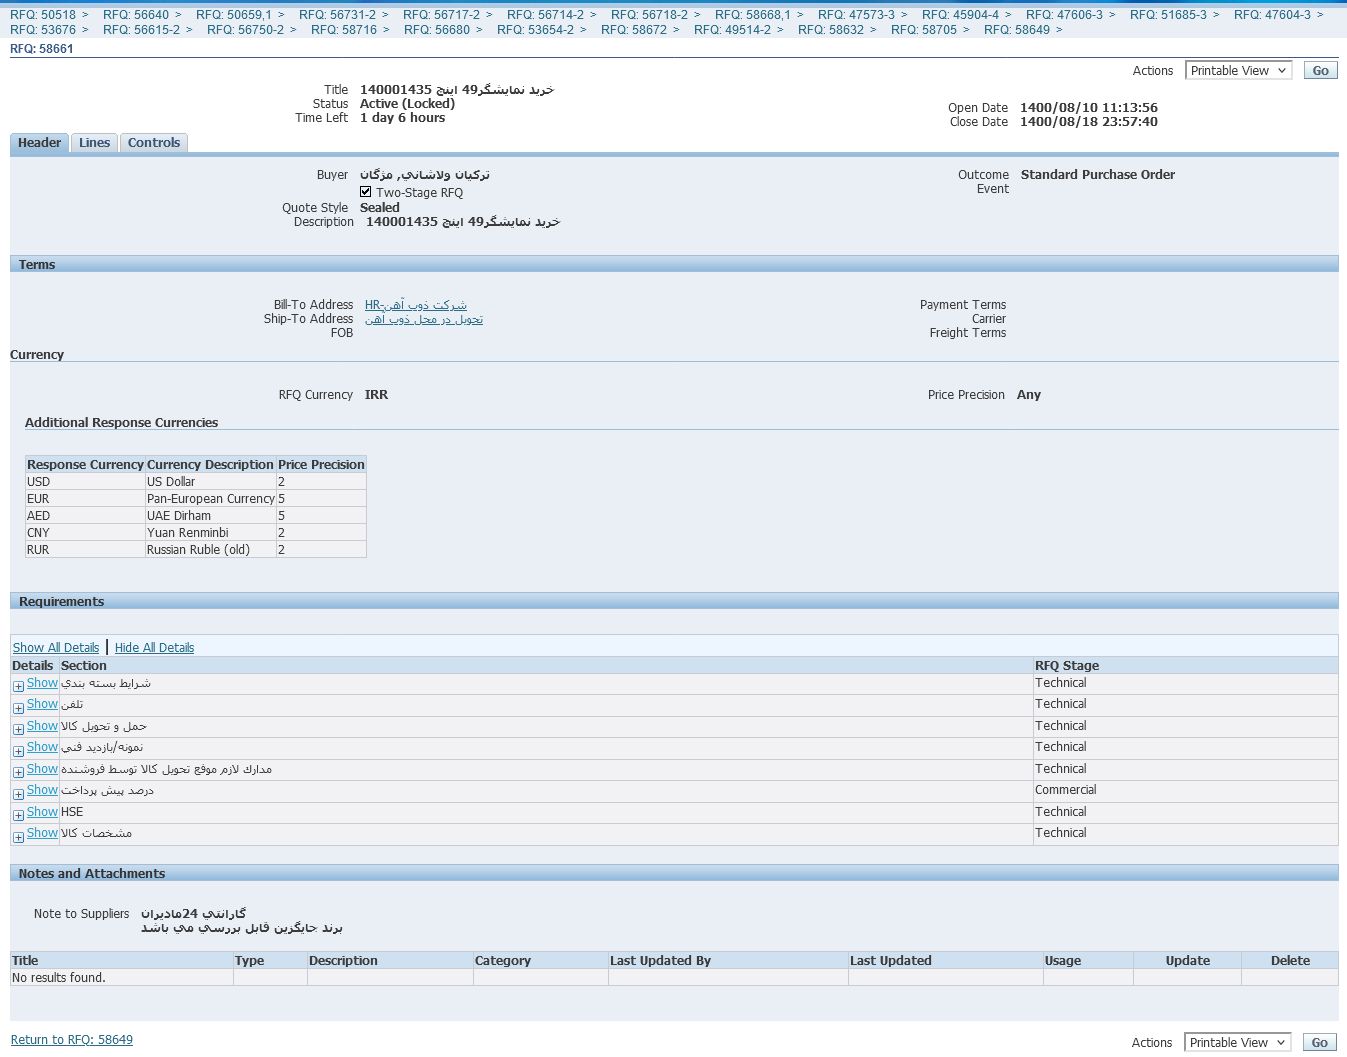This screenshot has height=1057, width=1347.
Task: Open the bottom Actions Printable View dropdown
Action: tap(1237, 1043)
